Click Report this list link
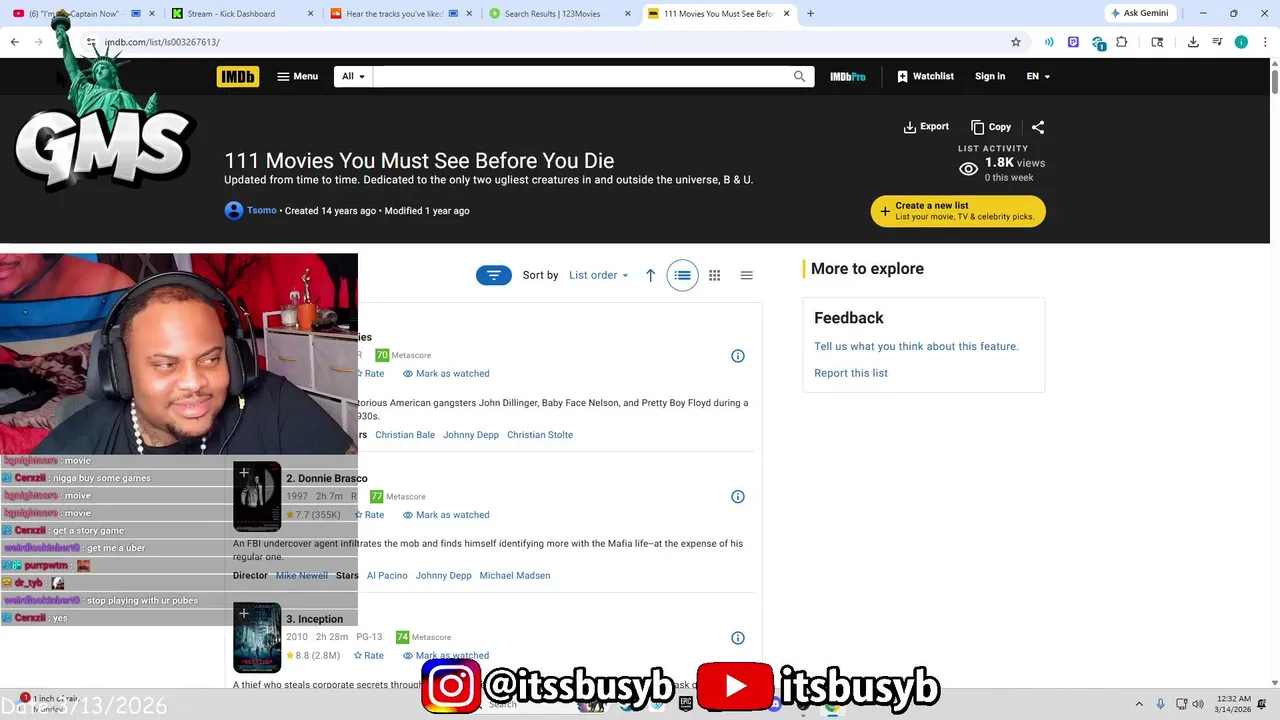The width and height of the screenshot is (1280, 720). coord(851,373)
